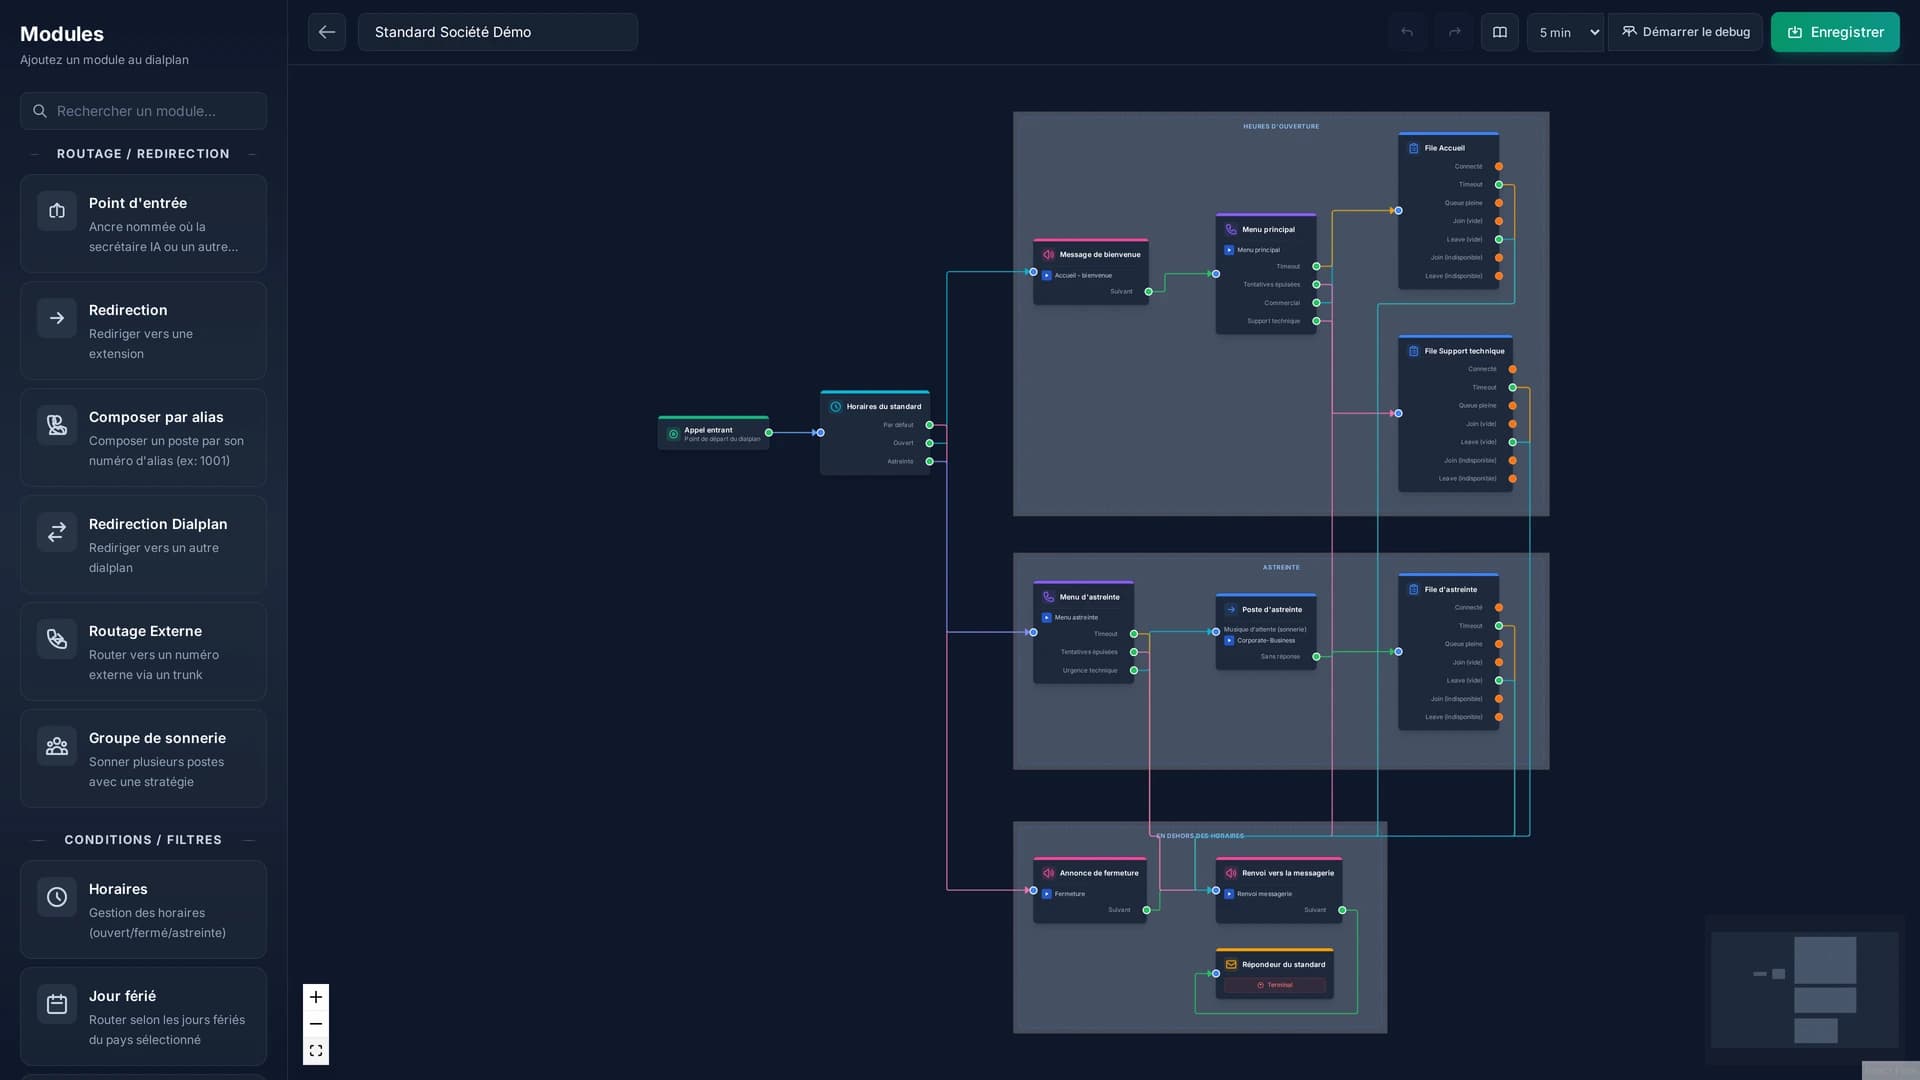Fit view with the fullscreen icon
The height and width of the screenshot is (1080, 1920).
point(316,1051)
